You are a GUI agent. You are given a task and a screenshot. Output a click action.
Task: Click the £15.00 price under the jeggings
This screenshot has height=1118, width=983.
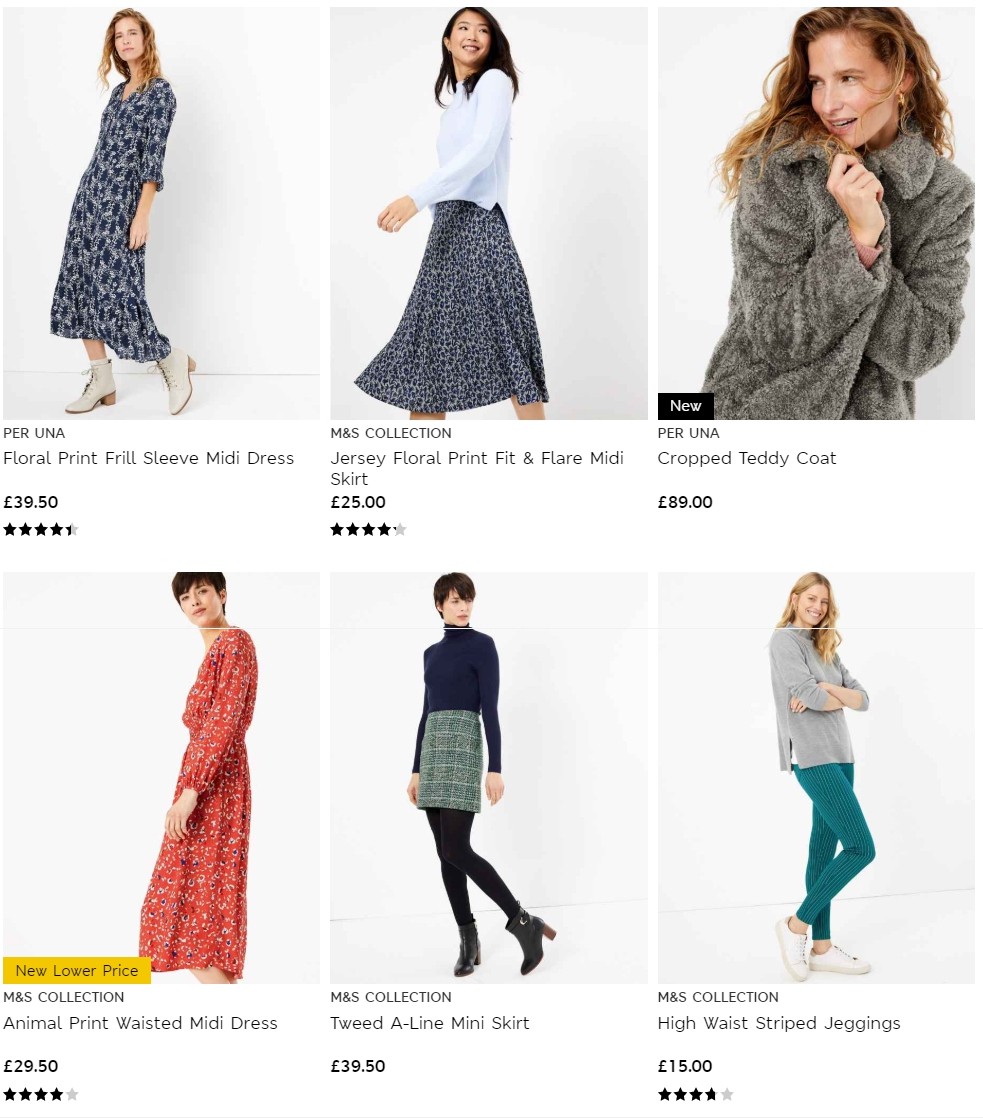coord(683,1066)
